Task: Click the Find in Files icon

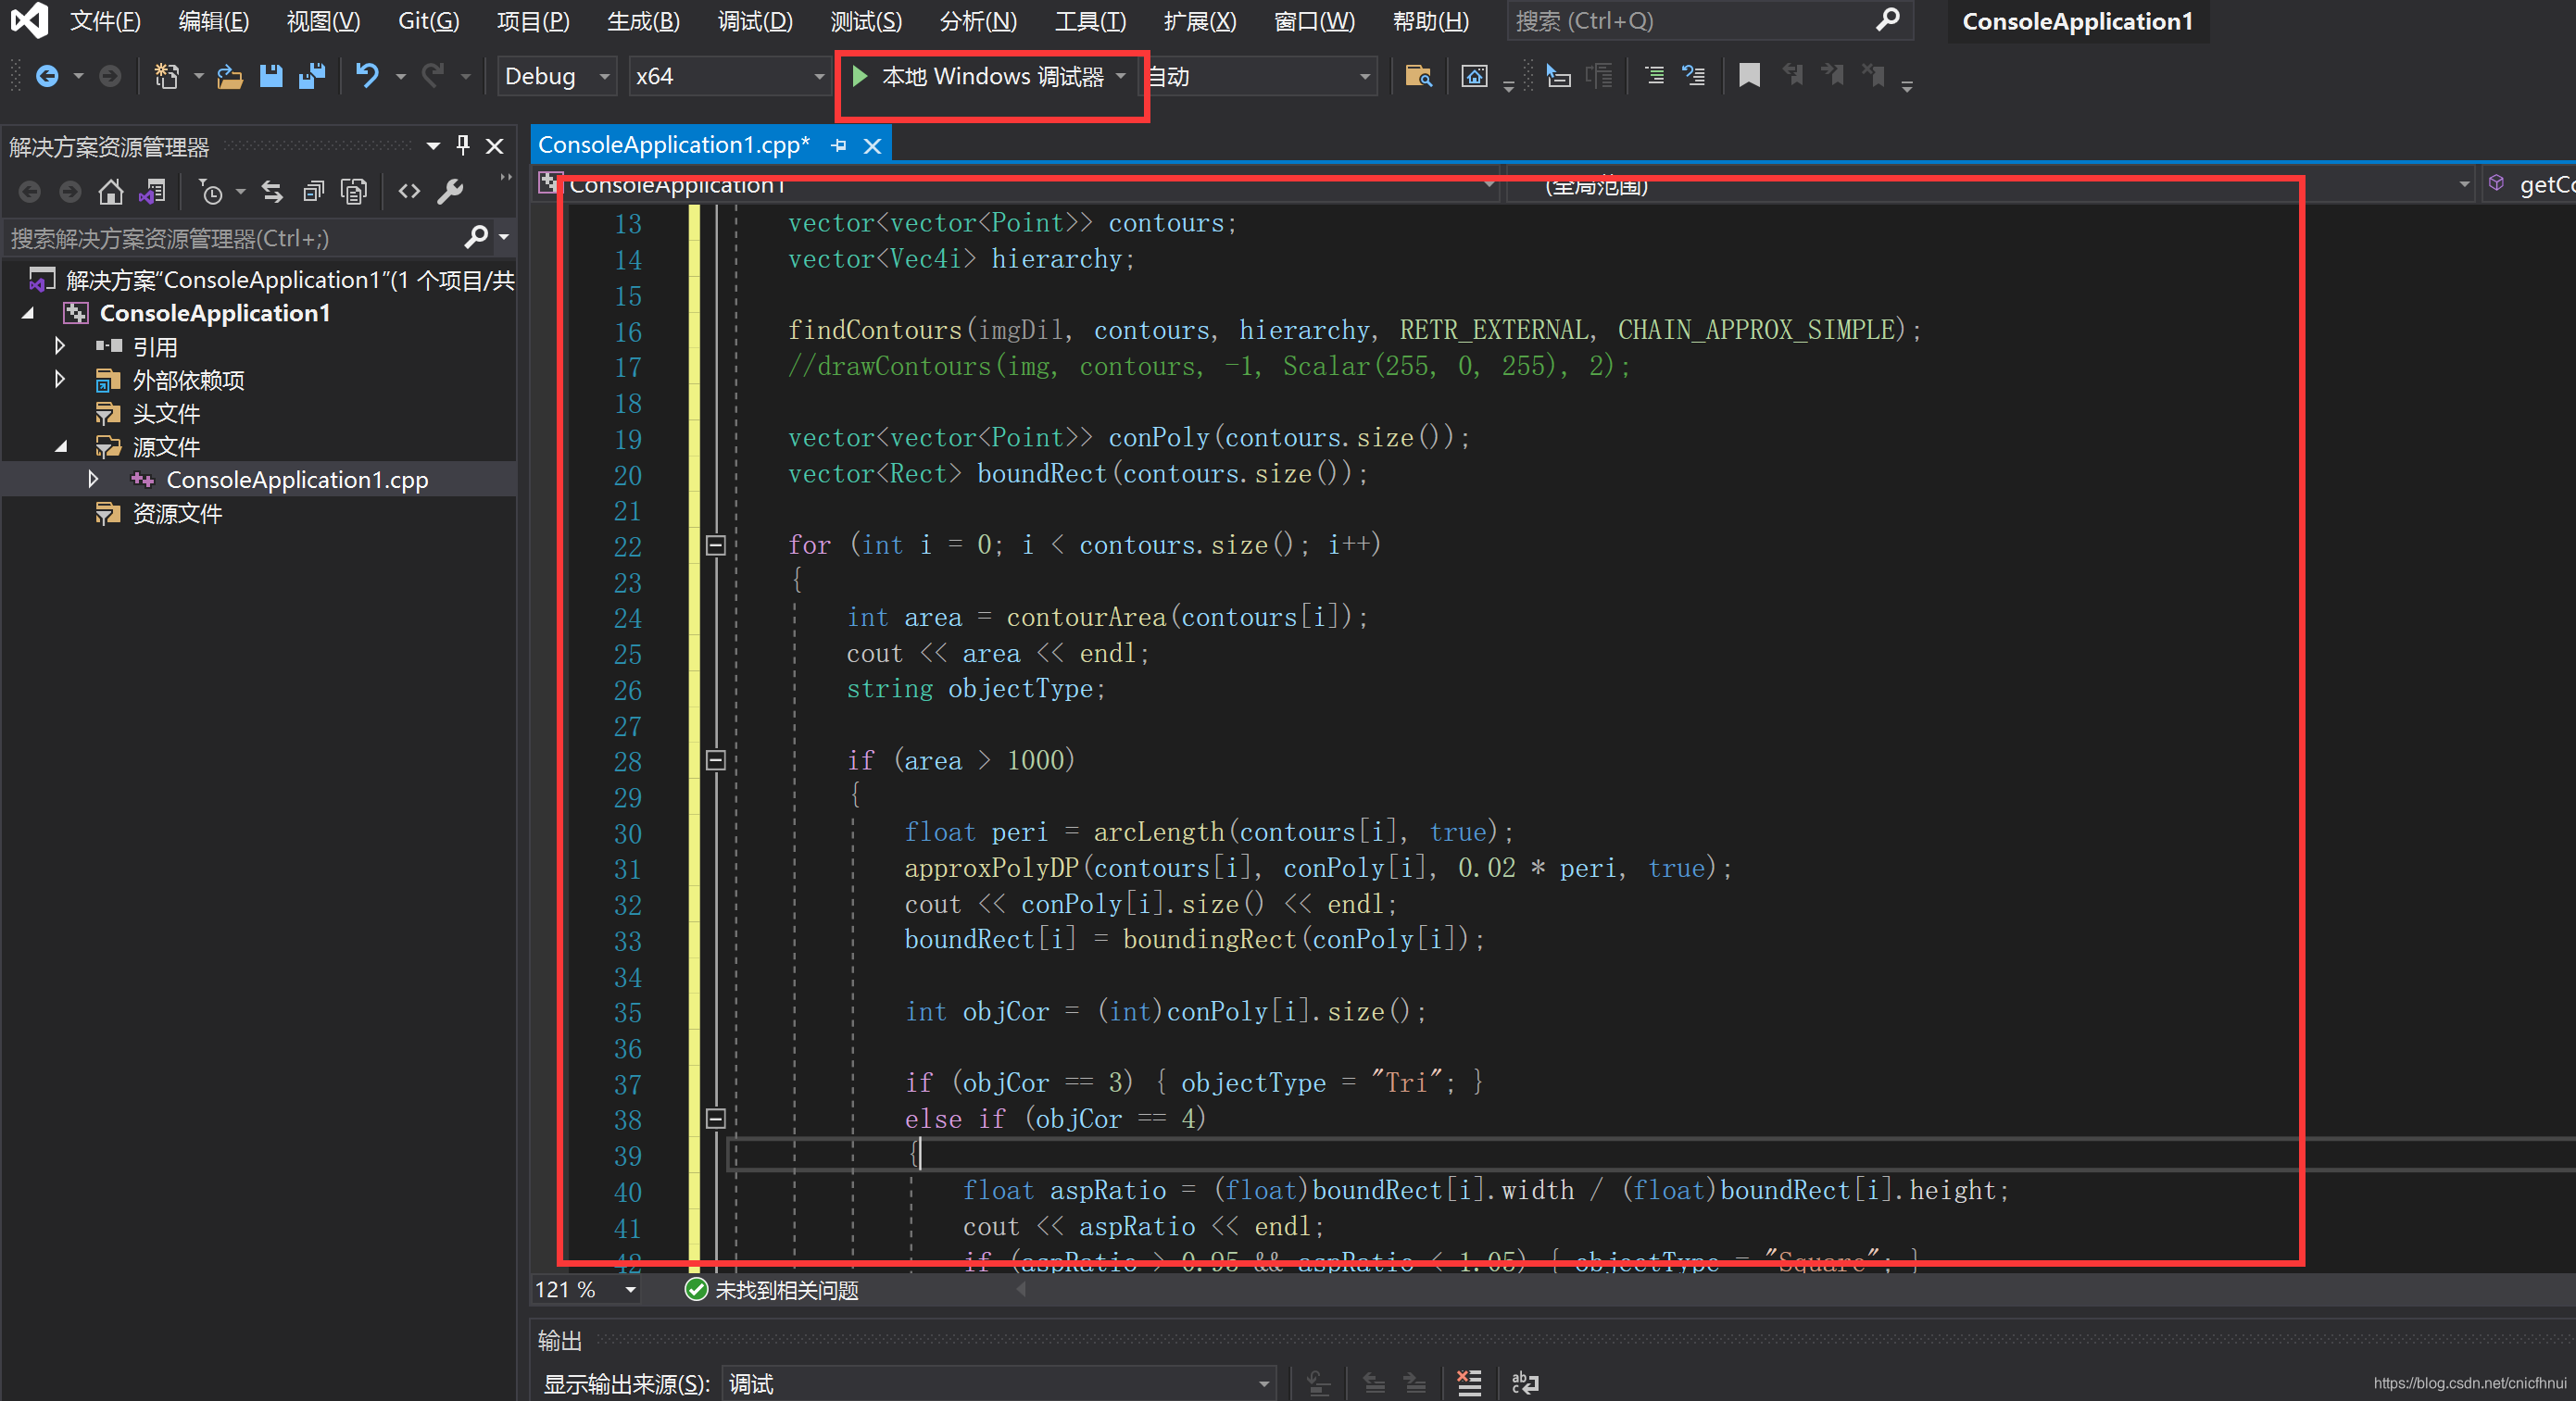Action: click(1418, 76)
